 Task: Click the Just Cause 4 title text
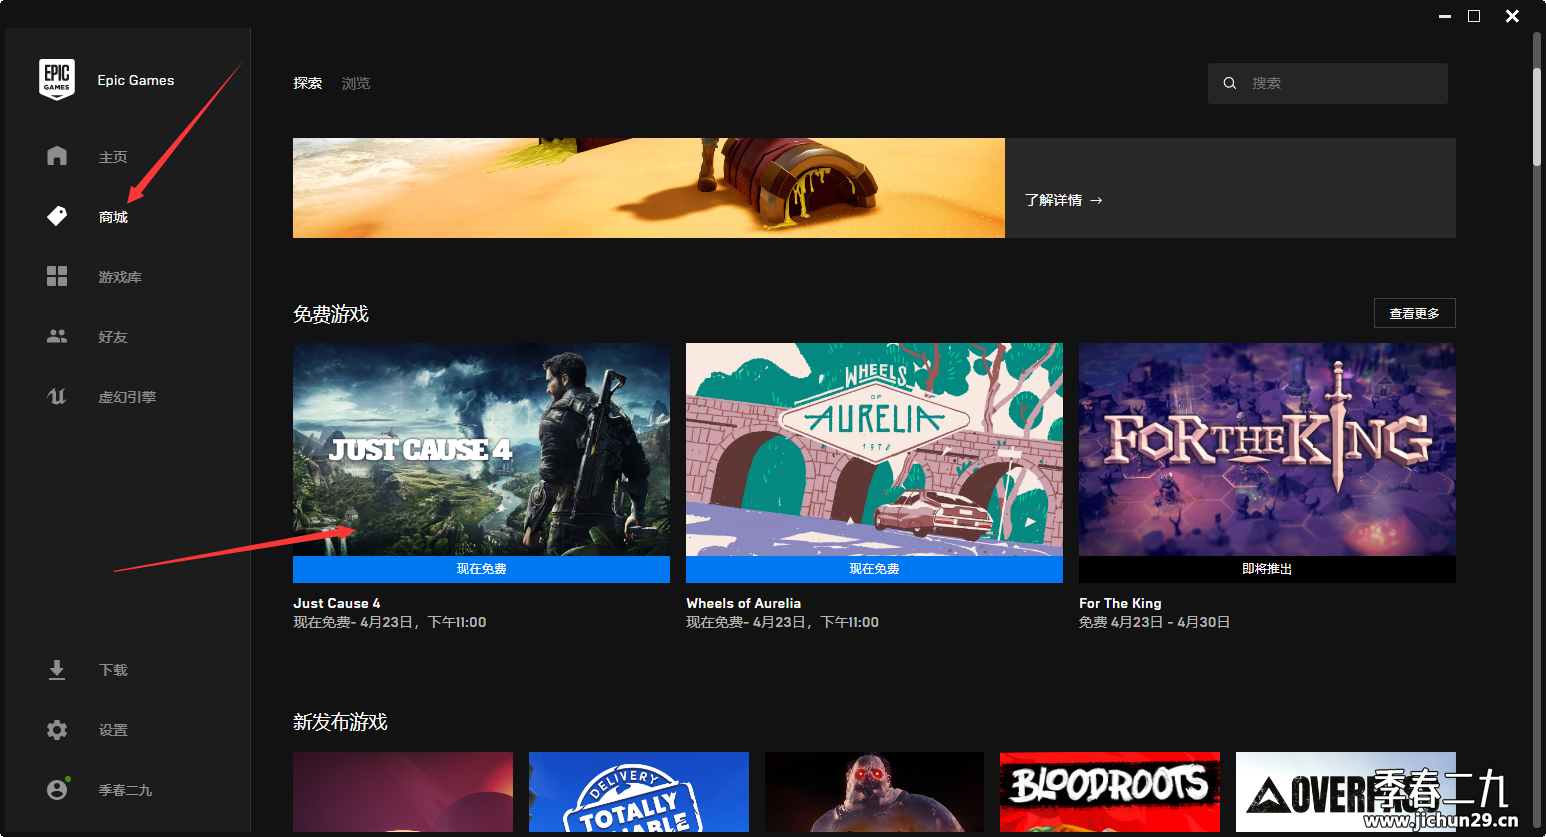pyautogui.click(x=337, y=603)
